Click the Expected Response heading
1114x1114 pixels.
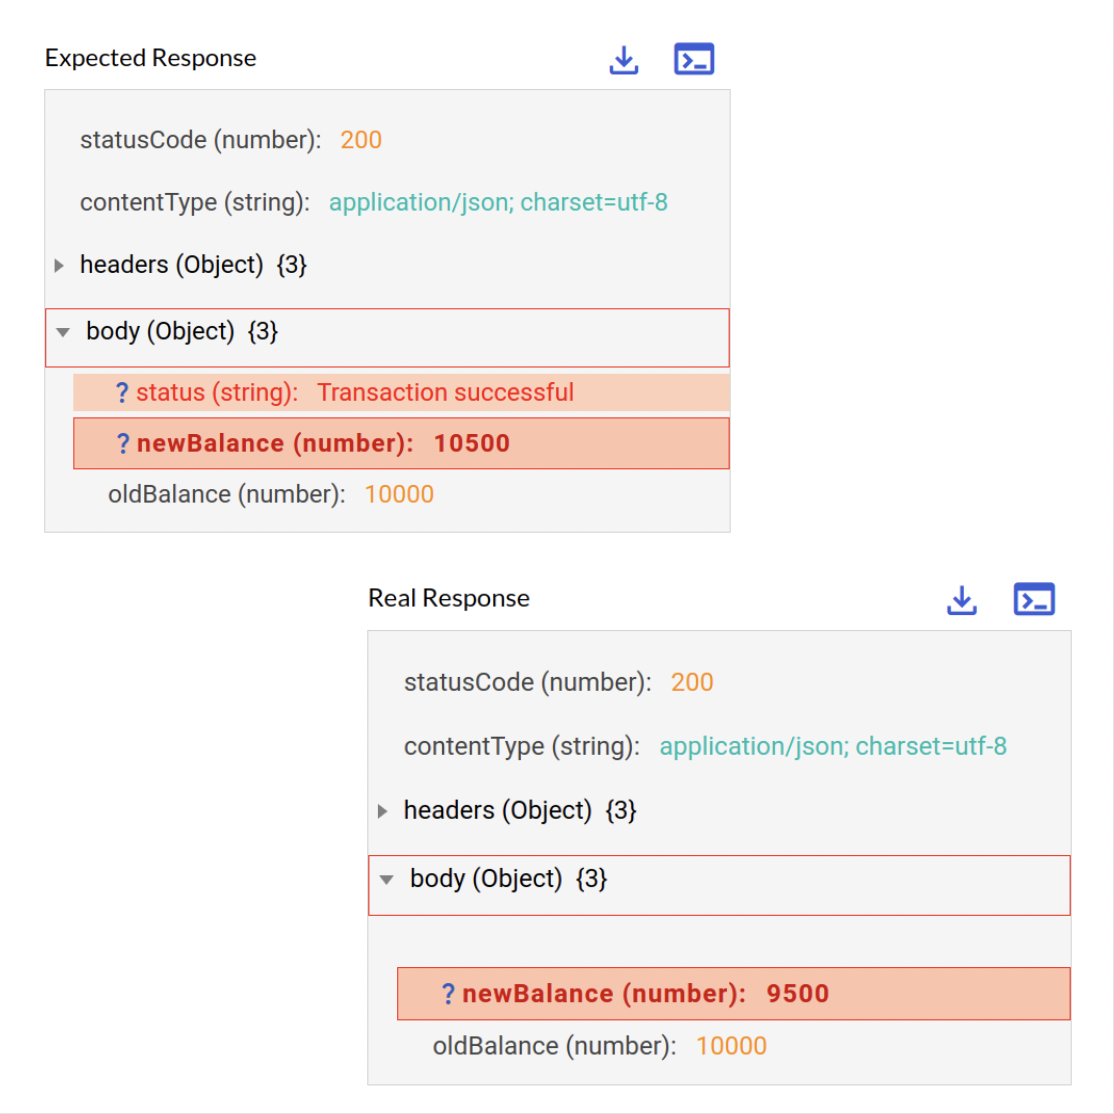(151, 58)
